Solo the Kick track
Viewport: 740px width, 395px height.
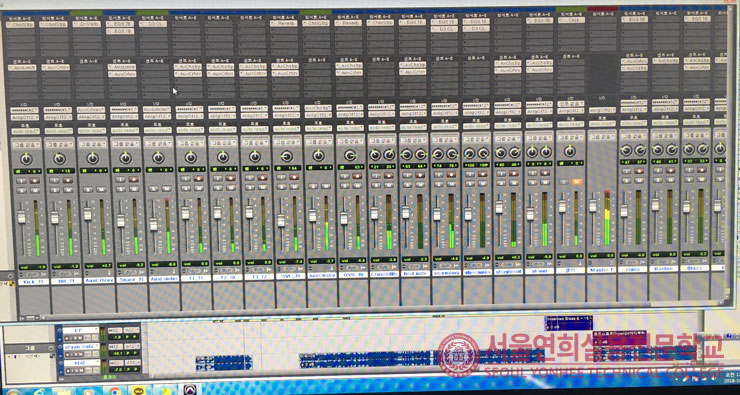[x=21, y=190]
